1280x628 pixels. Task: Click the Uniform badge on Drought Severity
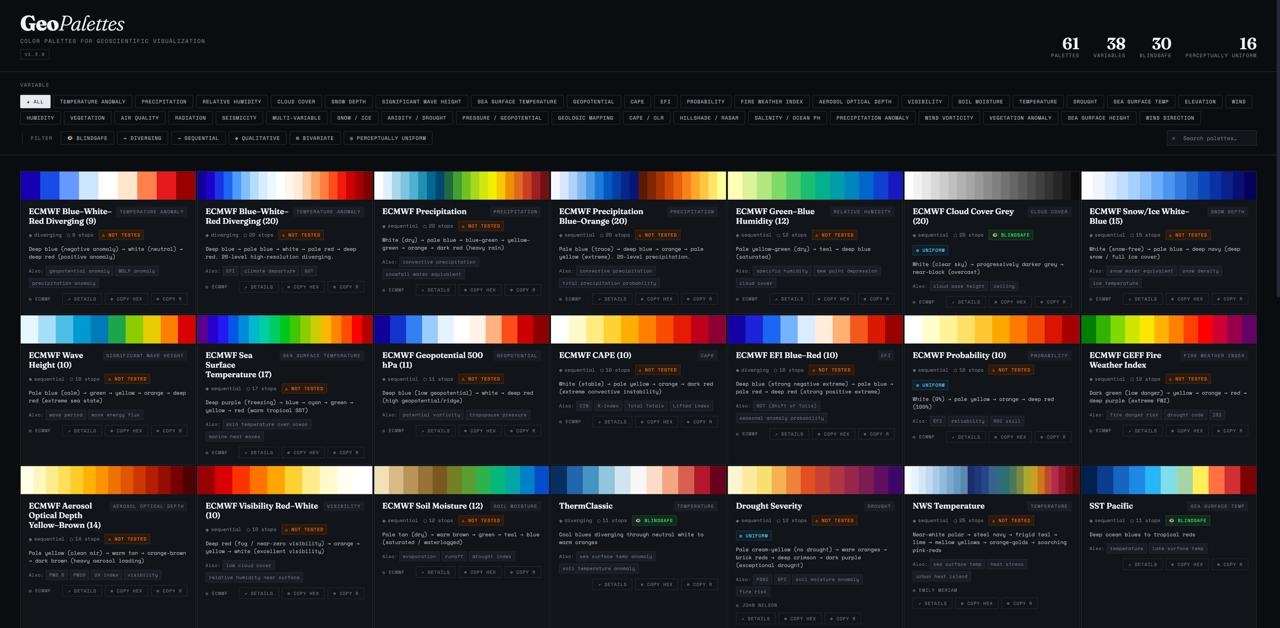coord(756,535)
